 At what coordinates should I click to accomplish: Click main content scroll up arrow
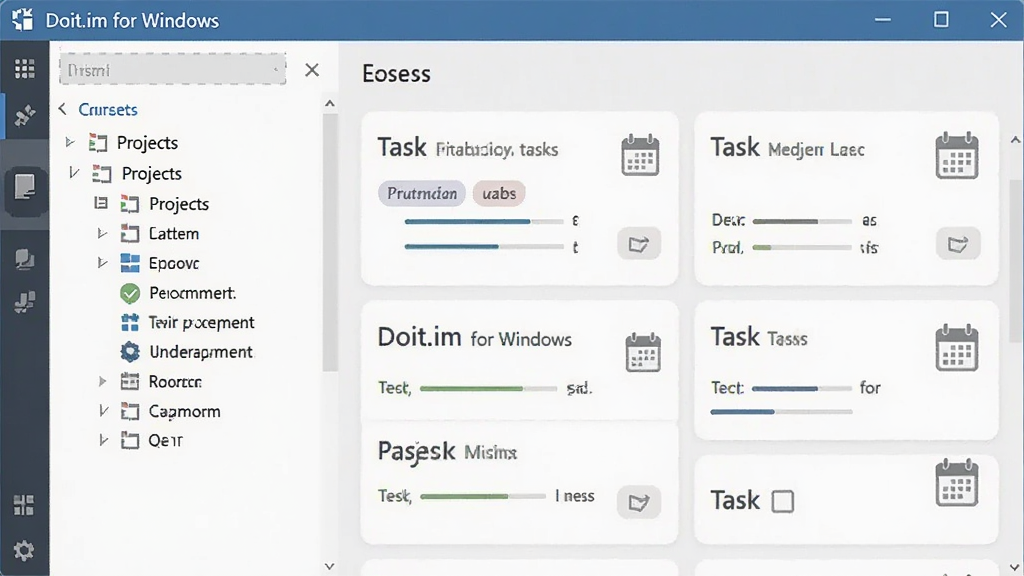tap(1016, 140)
